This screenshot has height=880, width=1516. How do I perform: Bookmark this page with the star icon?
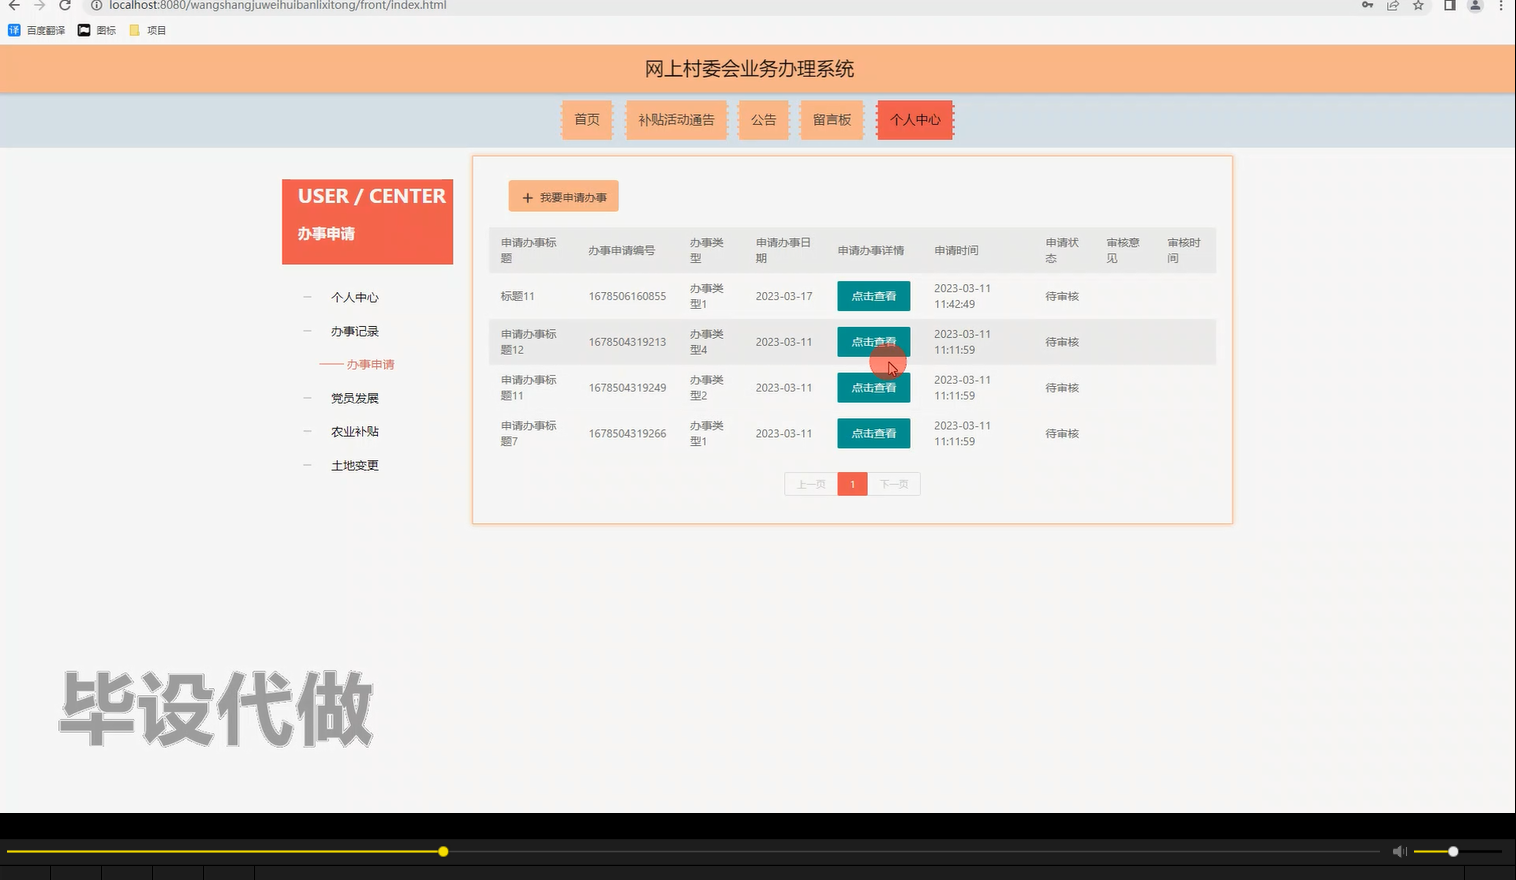(1418, 5)
